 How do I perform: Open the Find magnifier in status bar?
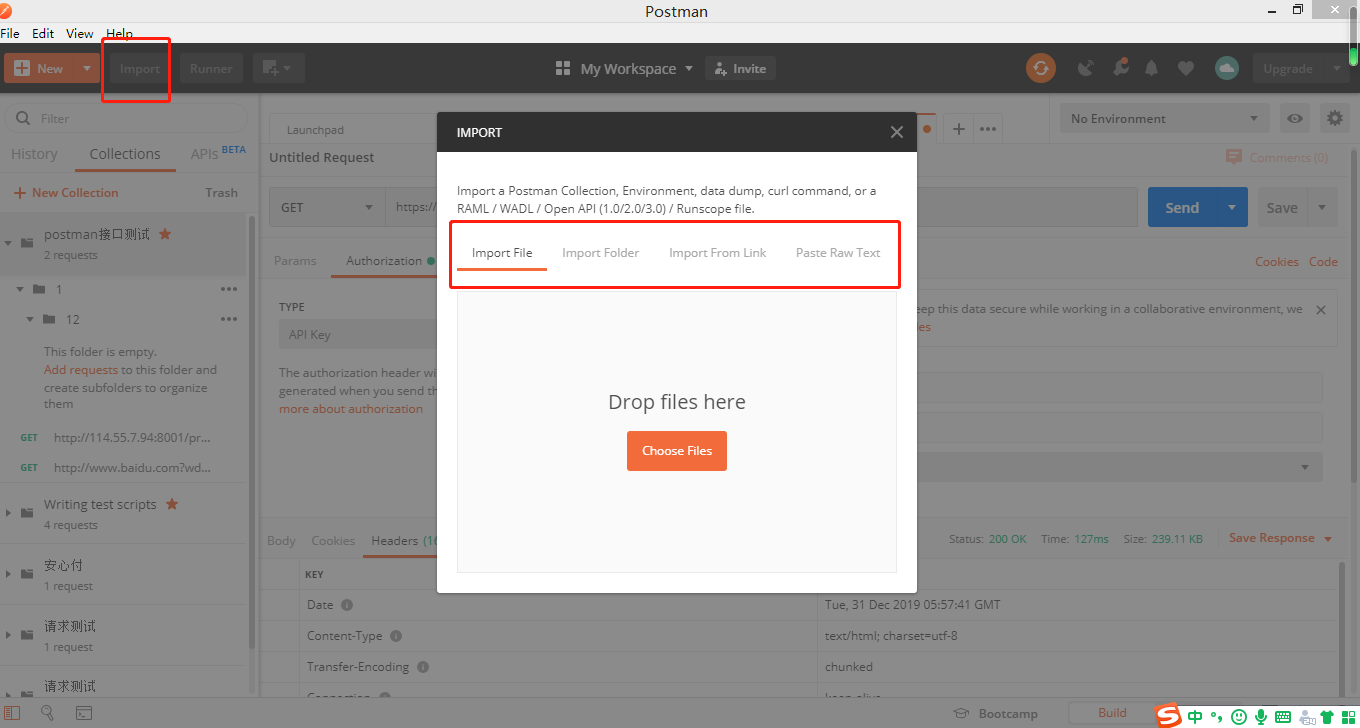point(47,713)
